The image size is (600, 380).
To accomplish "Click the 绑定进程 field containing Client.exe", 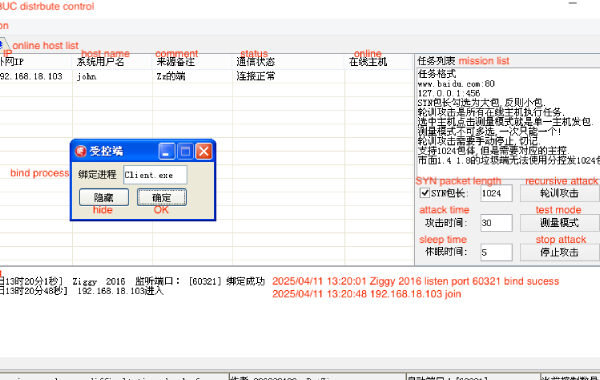I will [x=155, y=175].
